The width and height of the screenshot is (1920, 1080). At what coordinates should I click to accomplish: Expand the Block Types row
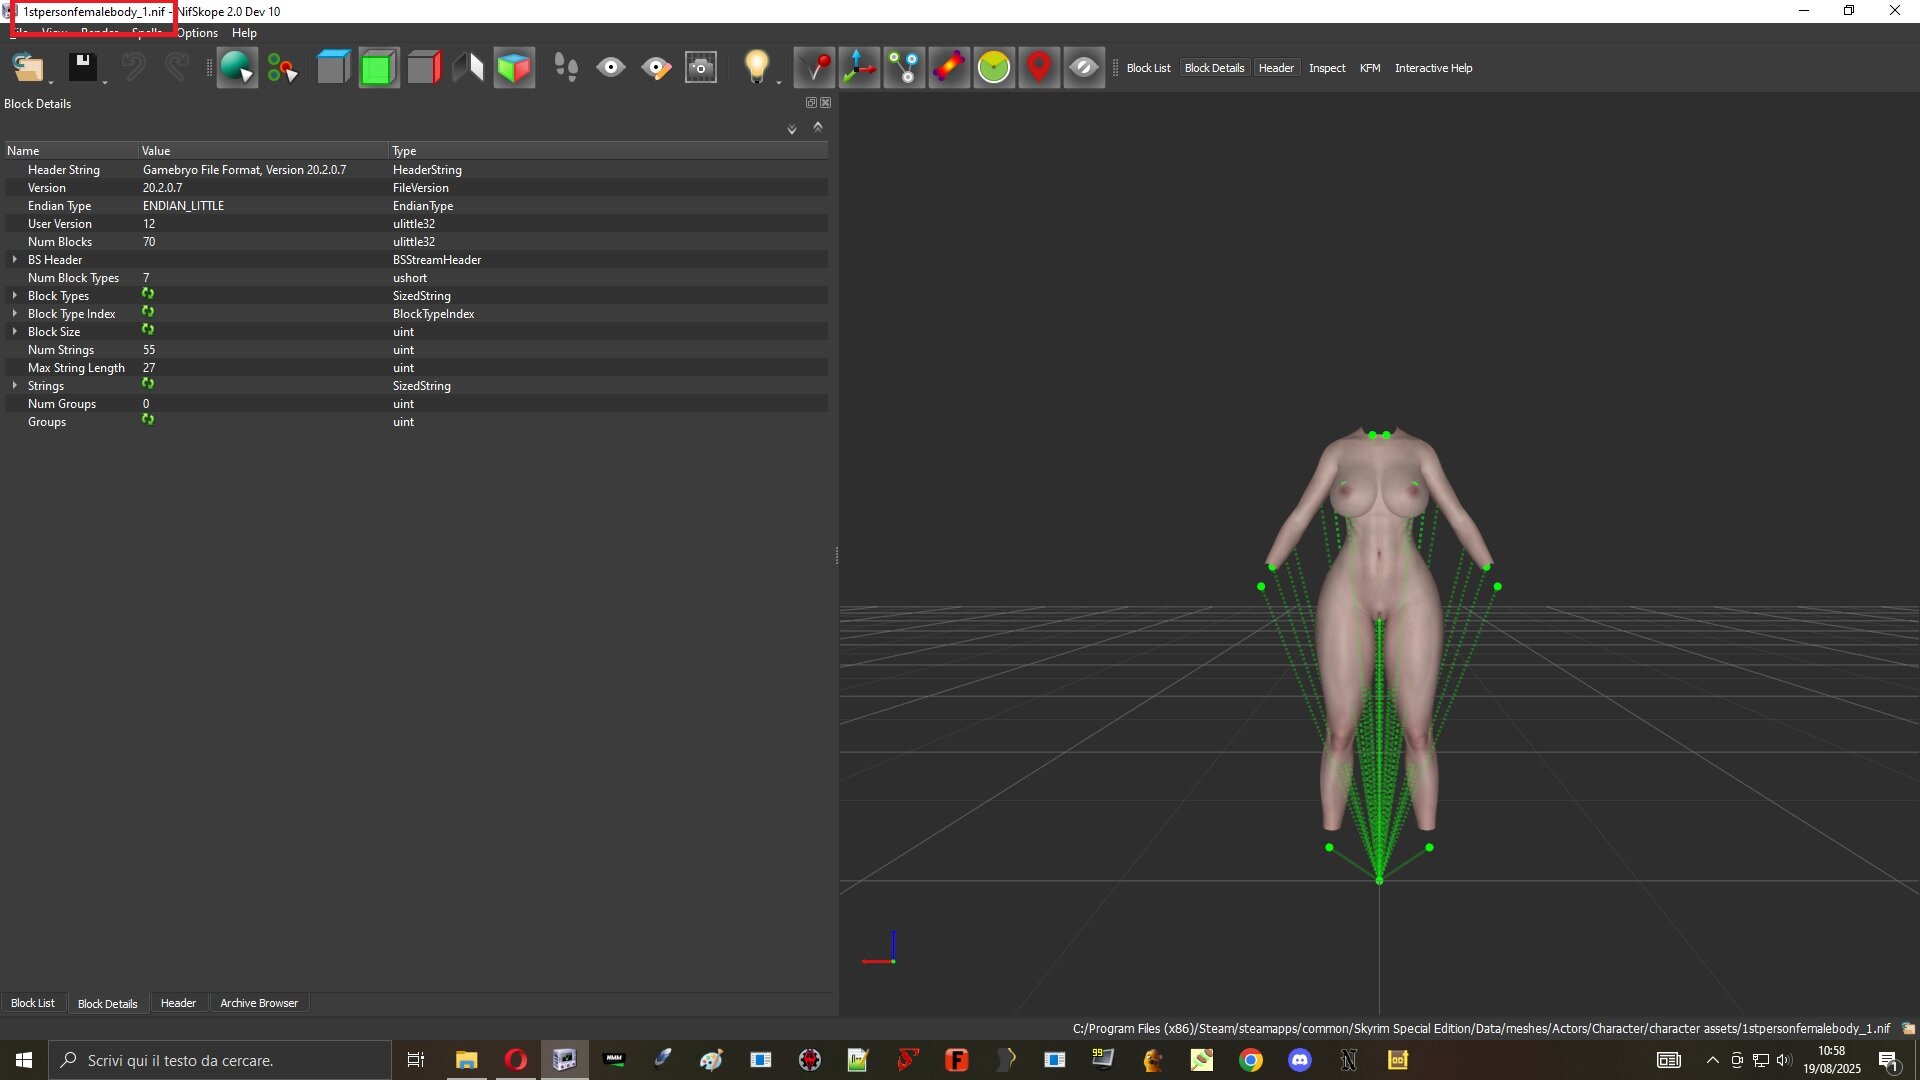14,296
